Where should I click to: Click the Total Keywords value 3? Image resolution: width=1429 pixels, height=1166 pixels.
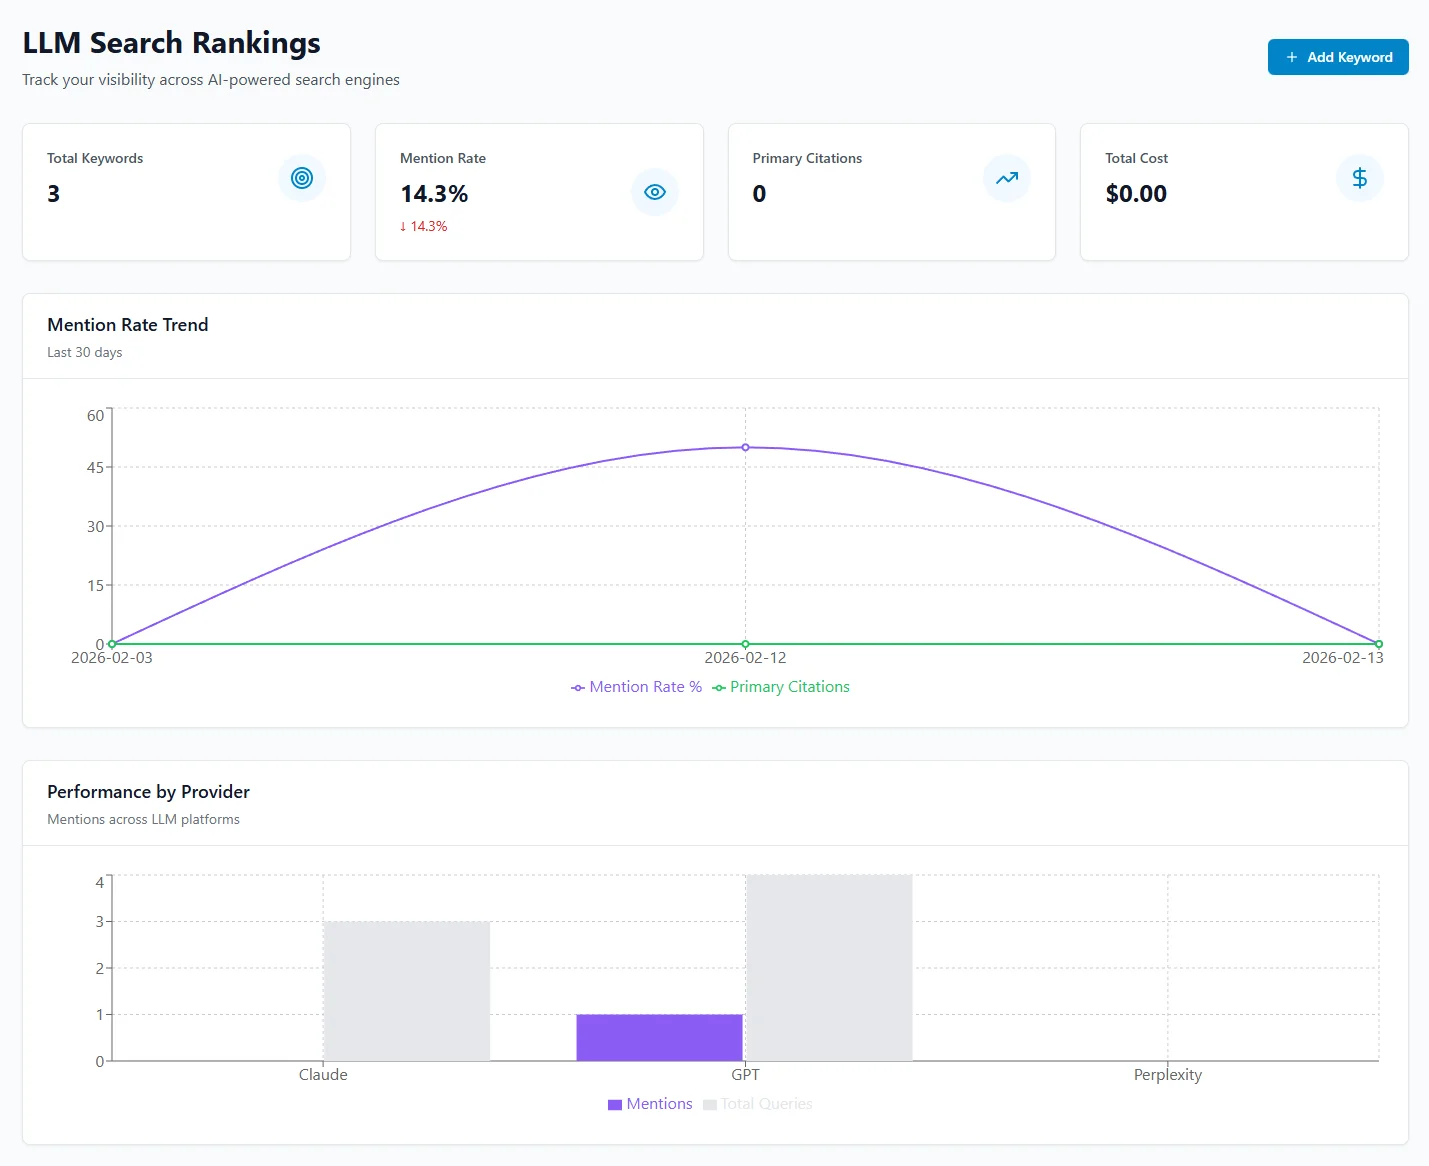[54, 194]
